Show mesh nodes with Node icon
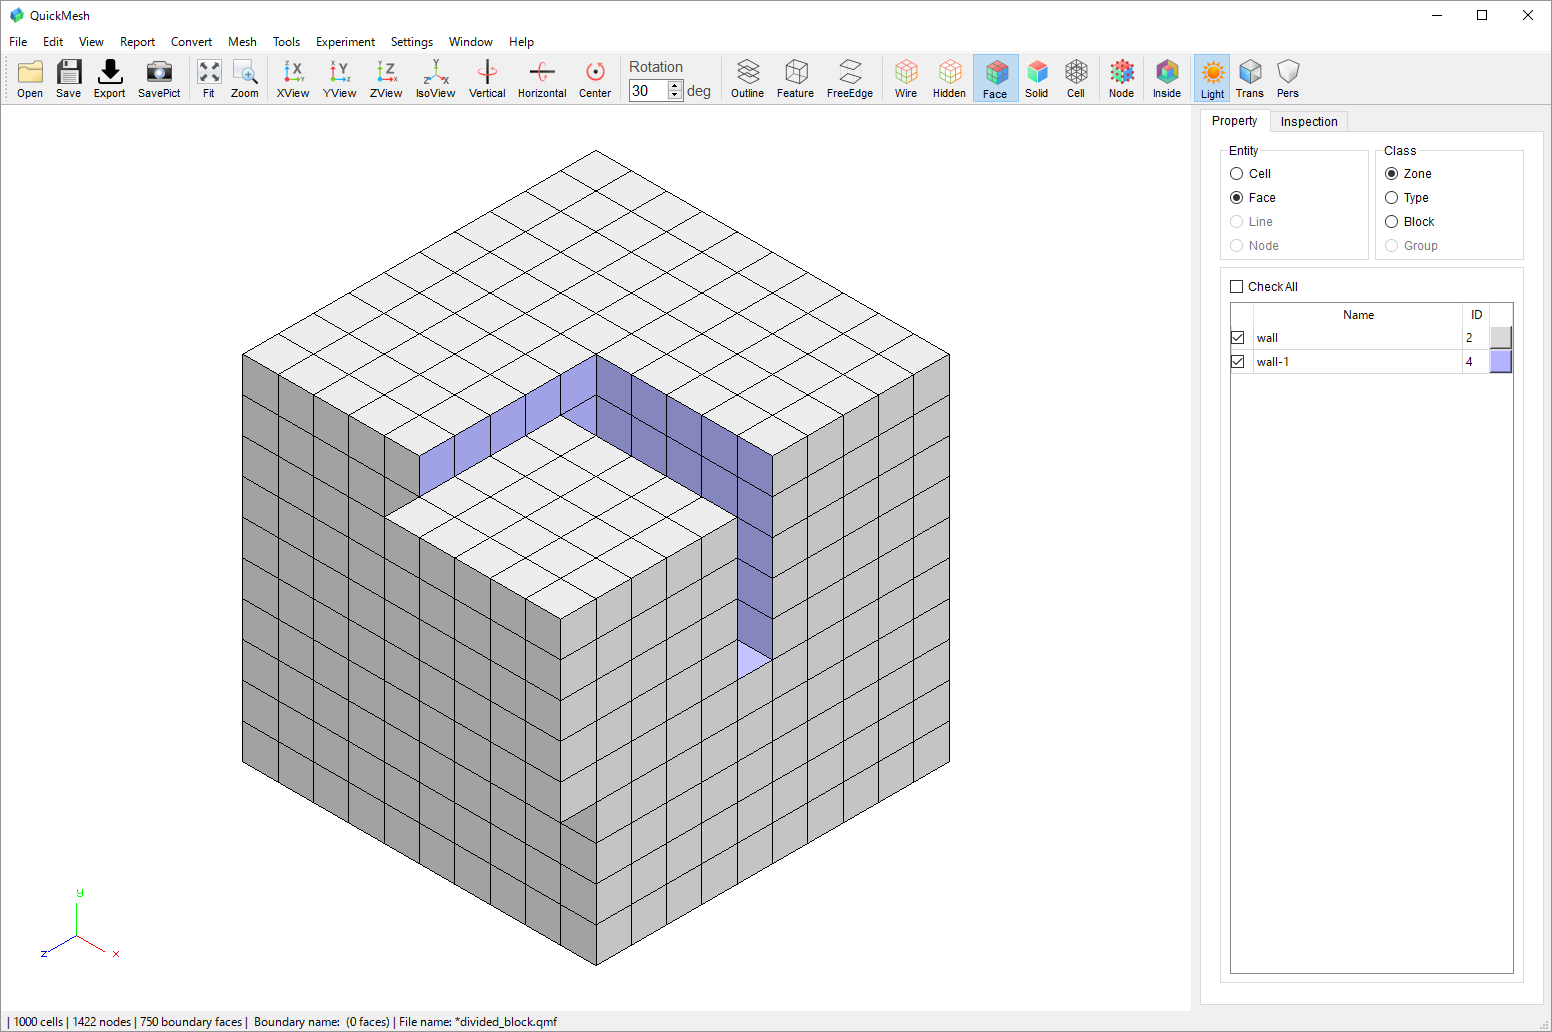Image resolution: width=1552 pixels, height=1032 pixels. point(1122,78)
